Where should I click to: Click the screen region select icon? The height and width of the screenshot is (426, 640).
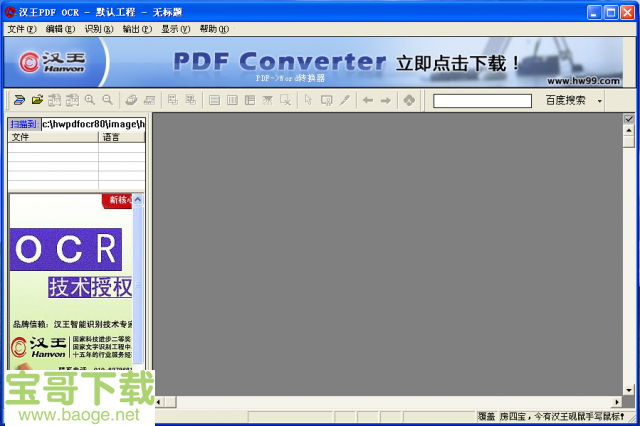coord(327,100)
